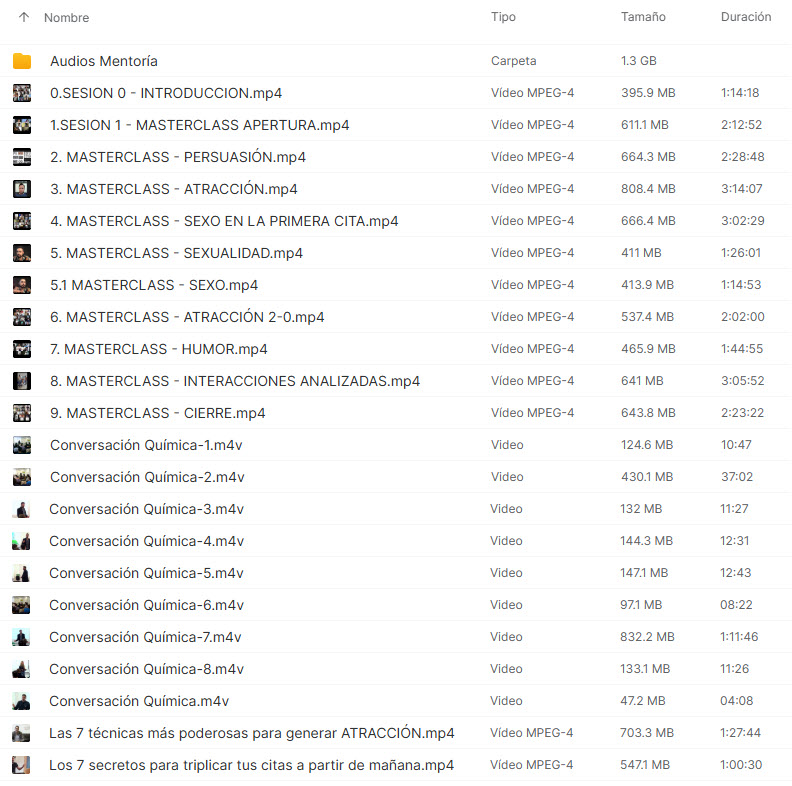
Task: Select file name 7. MASTERCLASS - HUMOR.mp4
Action: [x=159, y=349]
